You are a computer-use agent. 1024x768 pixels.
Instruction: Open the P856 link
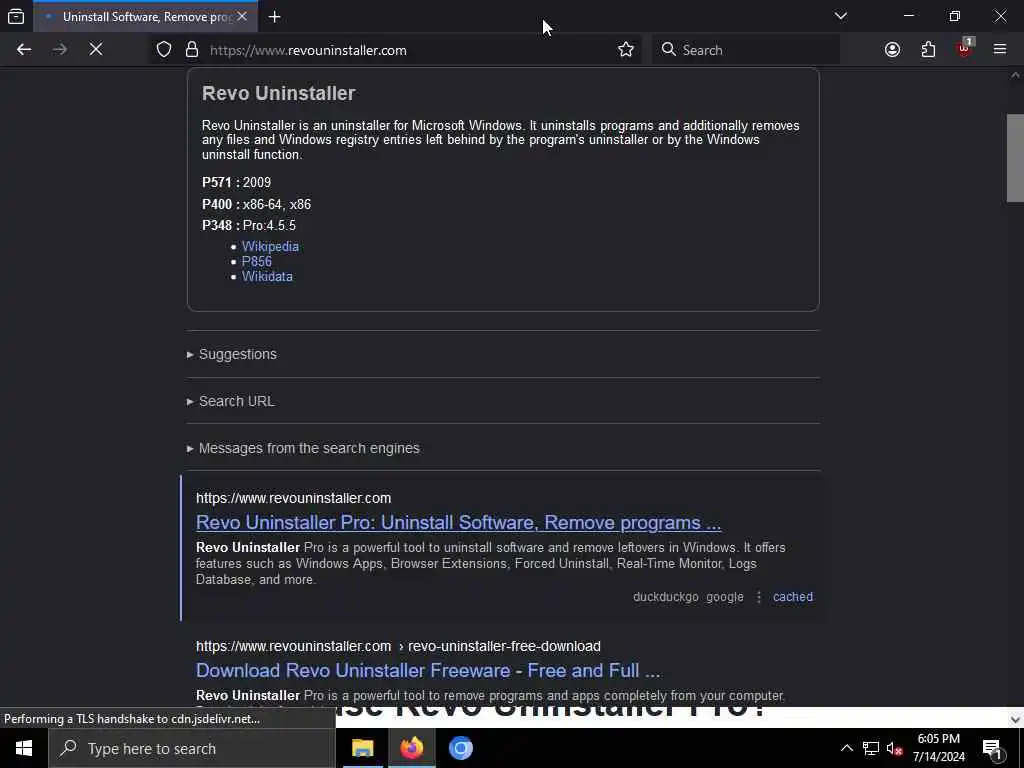[257, 261]
